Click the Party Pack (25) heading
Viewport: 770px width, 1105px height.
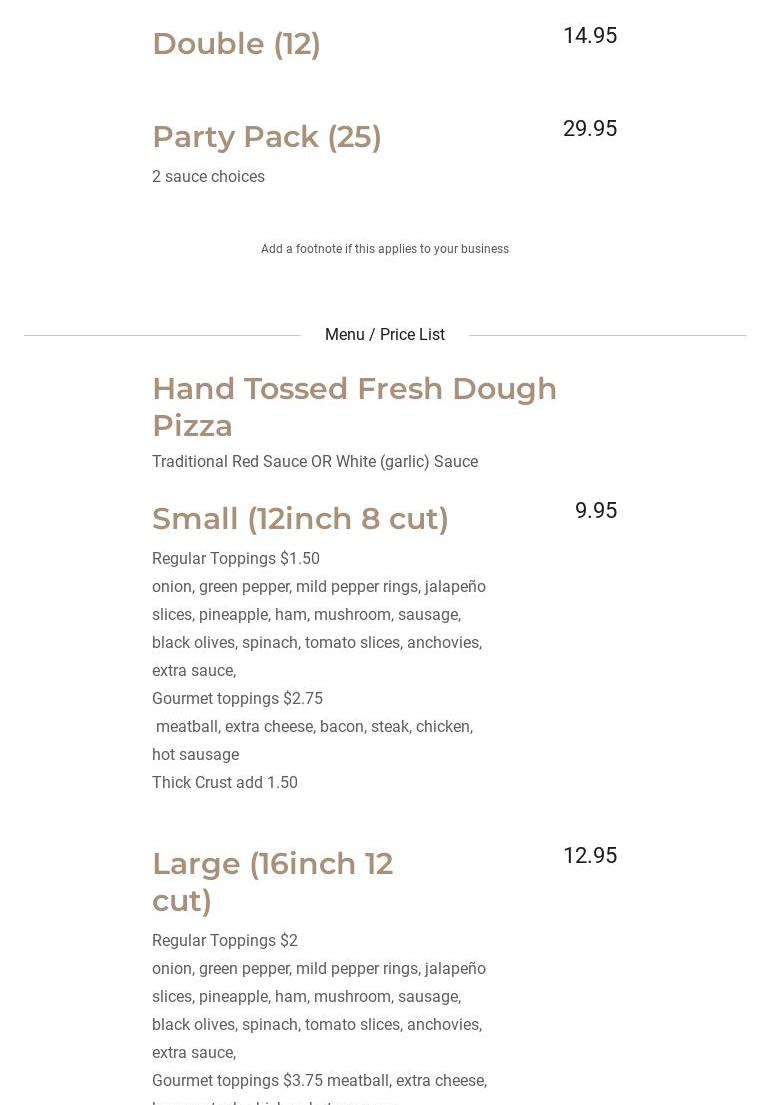tap(266, 137)
